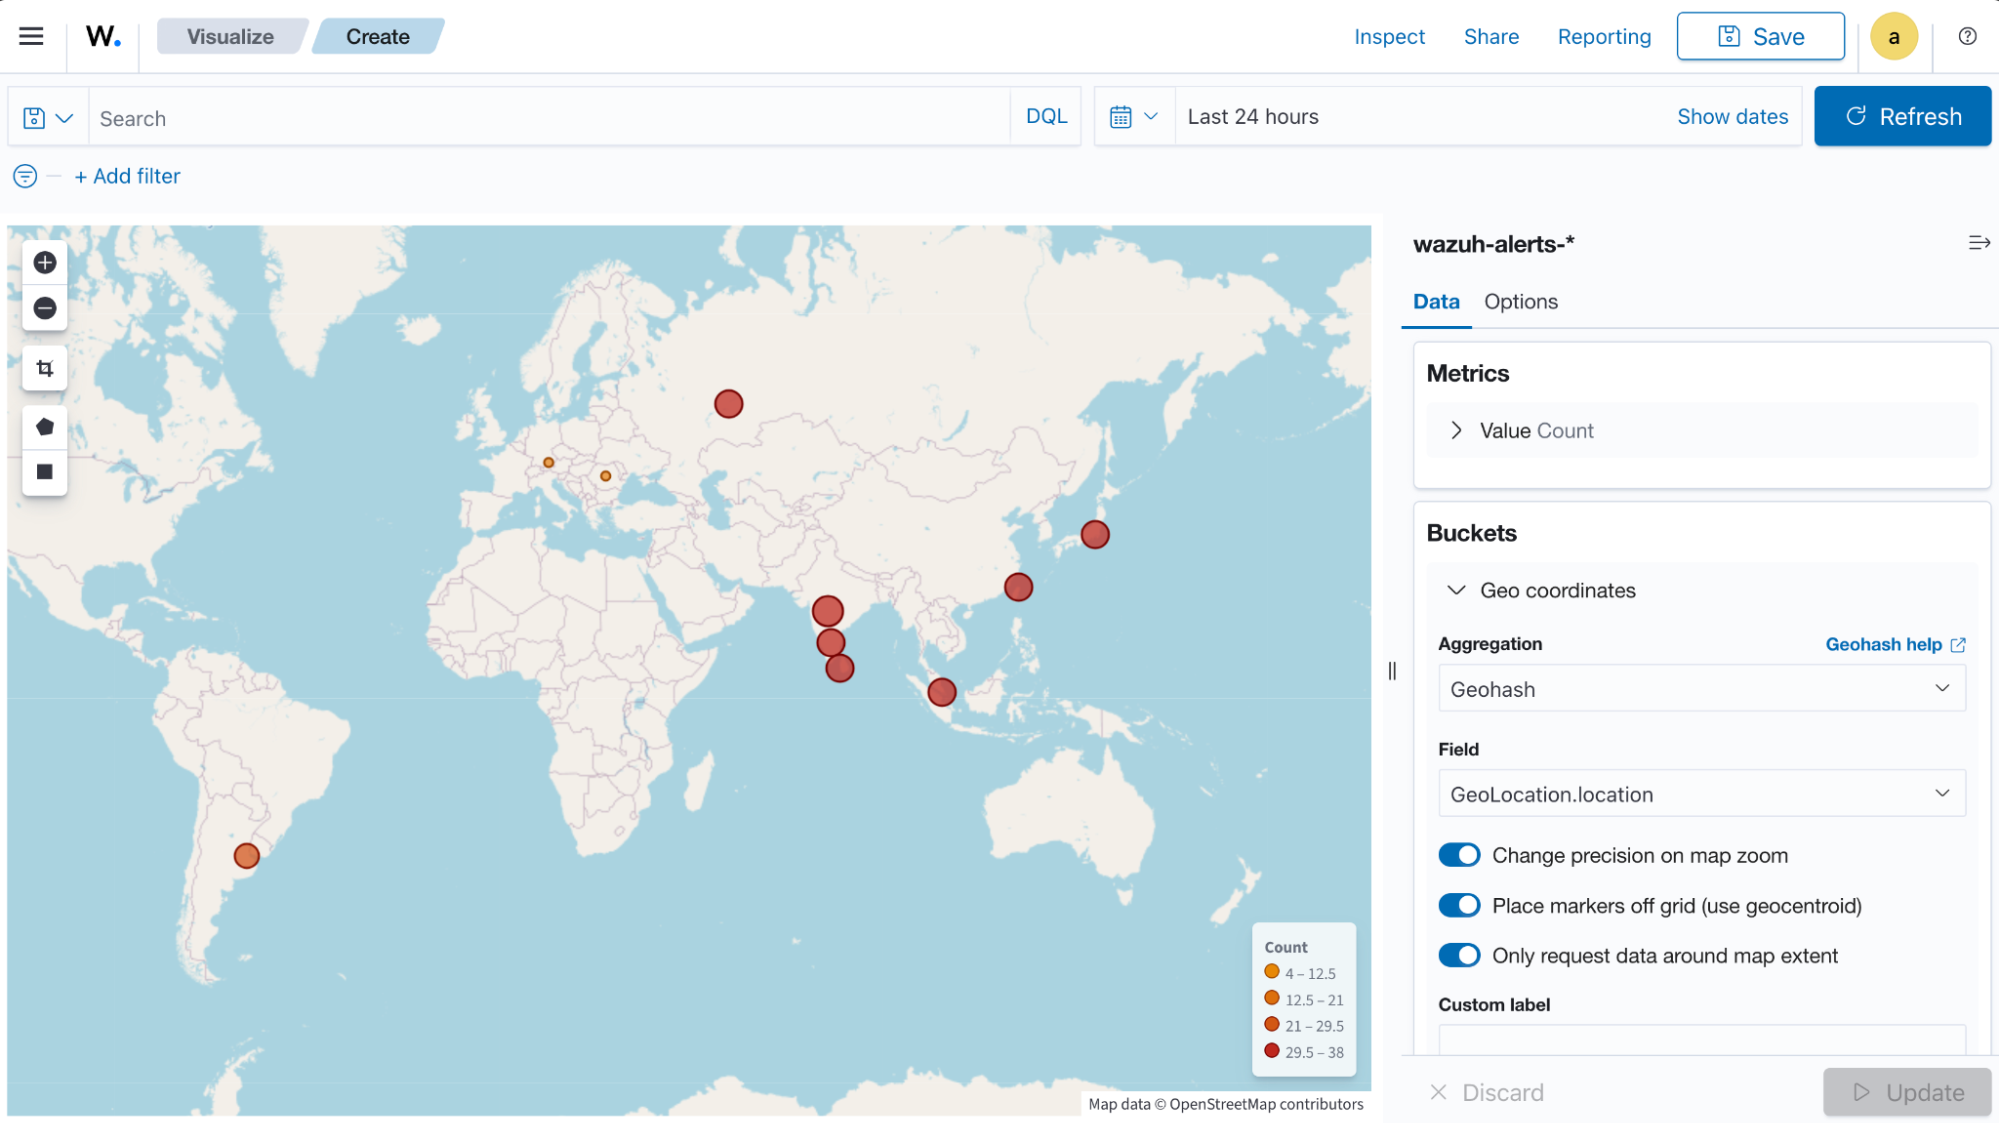
Task: Collapse the Geo coordinates bucket
Action: pos(1457,590)
